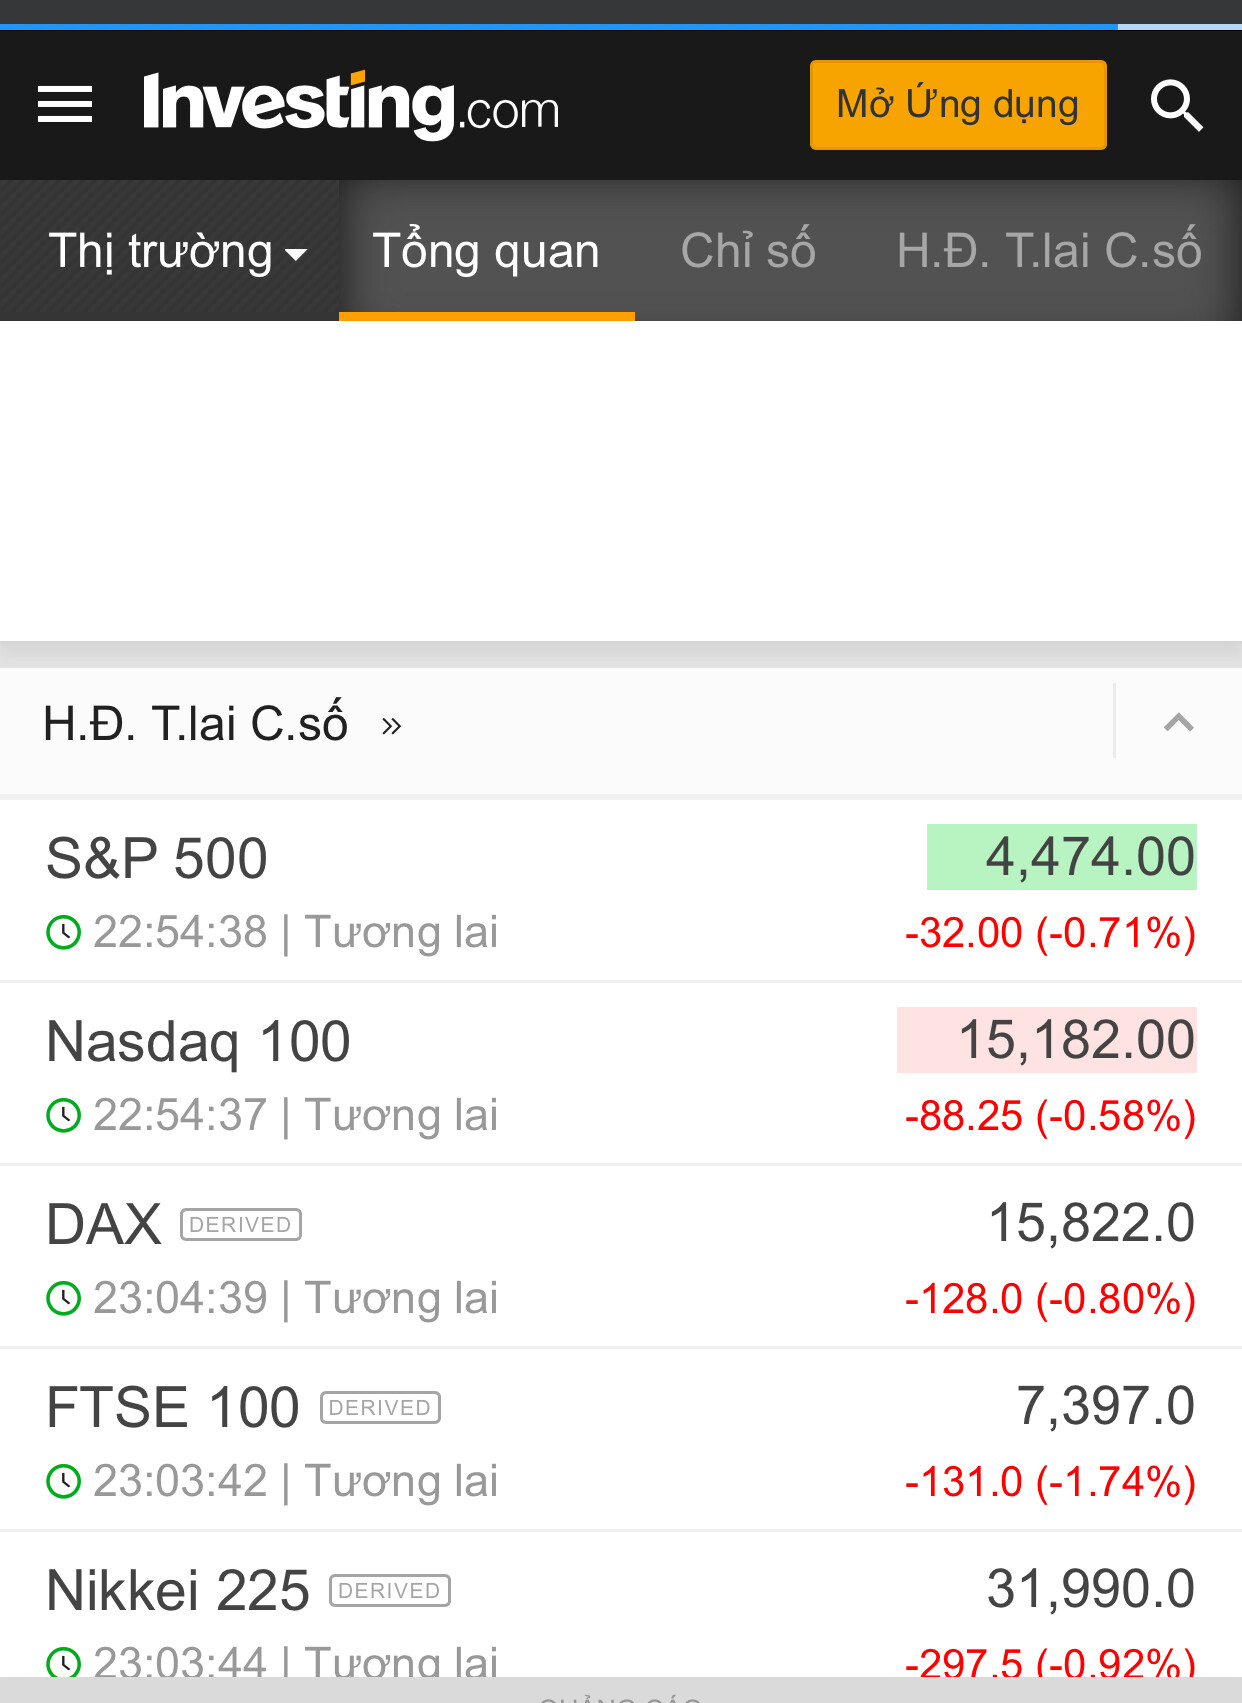Collapse the H.Đ. T.lai C.số section
Screen dimensions: 1242x1703
click(x=1179, y=723)
